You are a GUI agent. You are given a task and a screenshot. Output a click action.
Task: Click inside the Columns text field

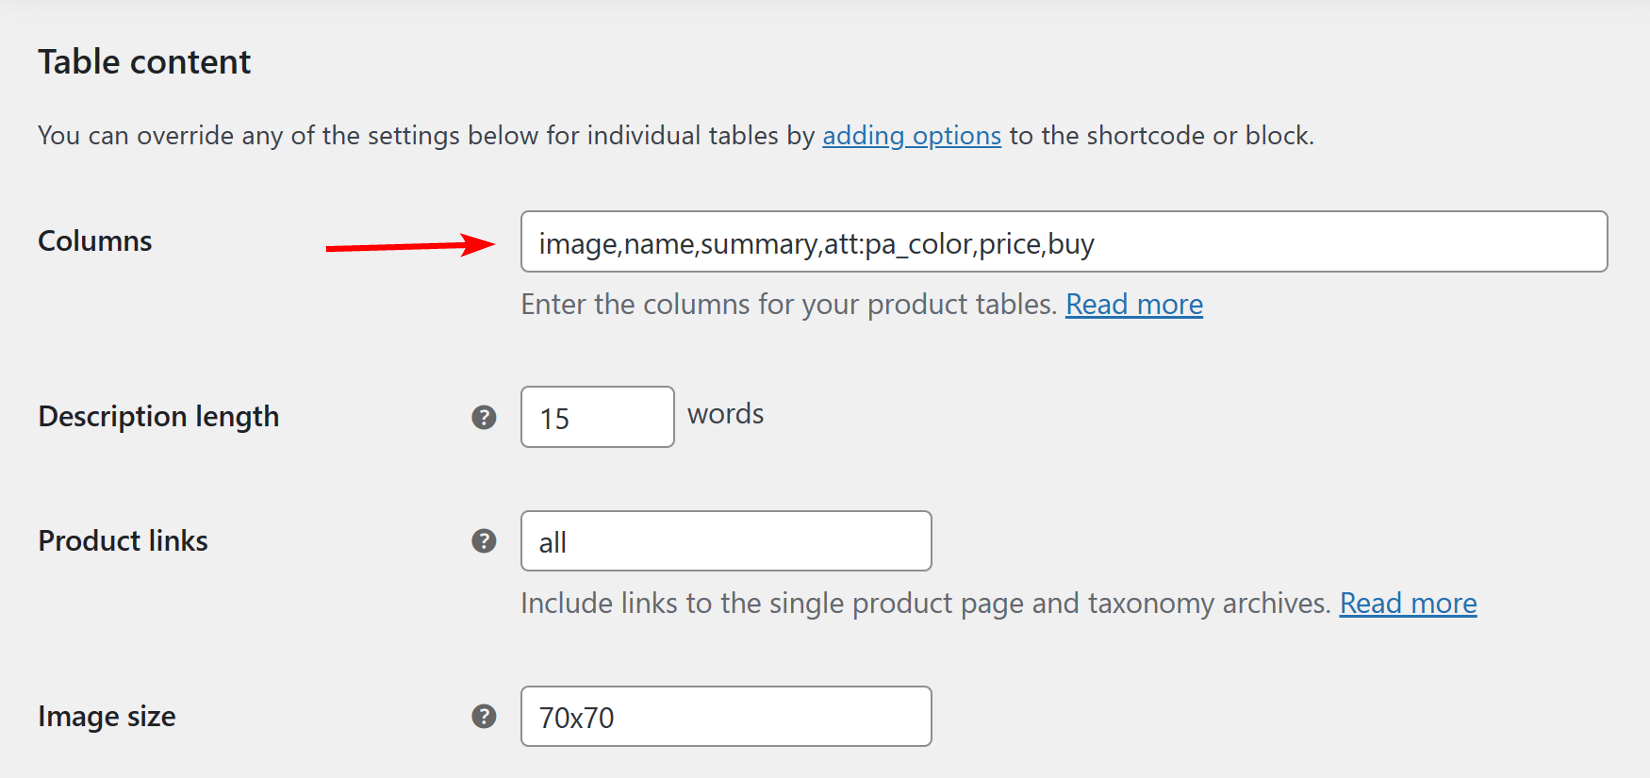[x=1000, y=242]
